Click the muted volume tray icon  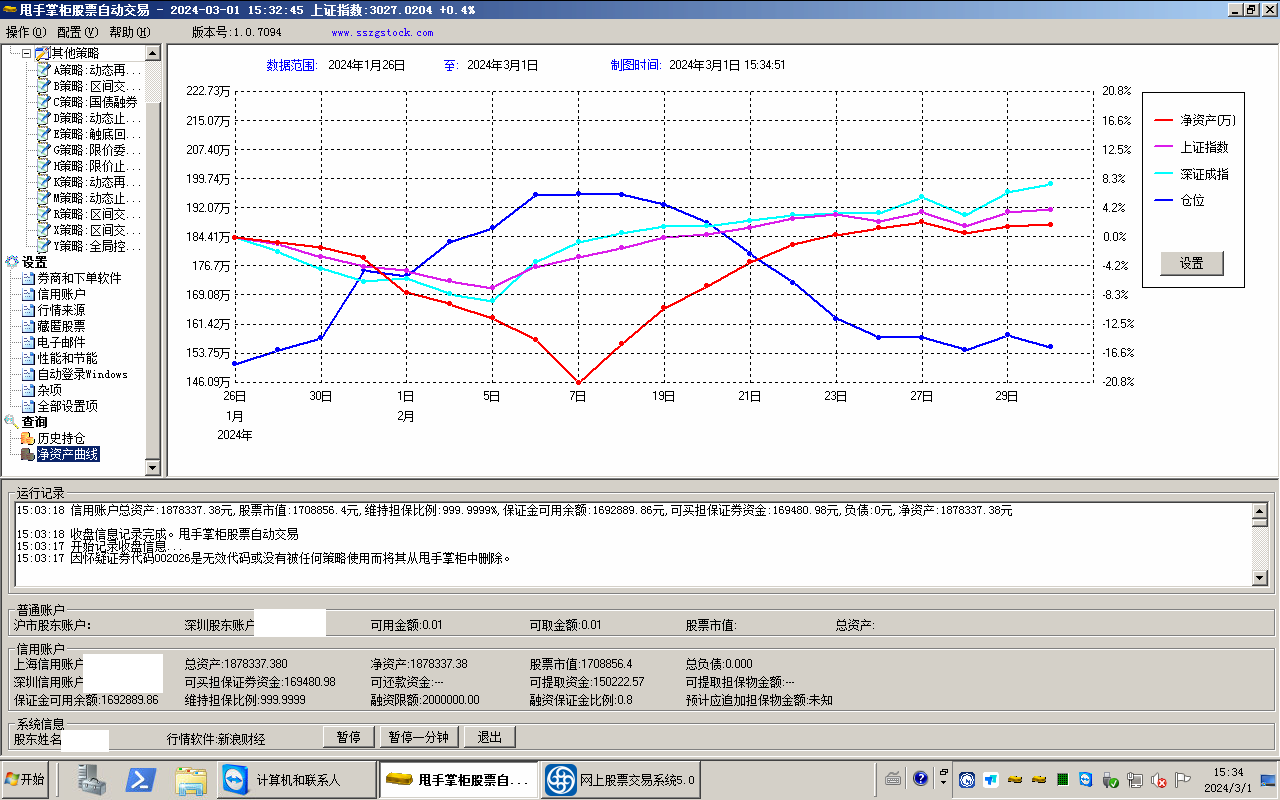tap(1159, 780)
